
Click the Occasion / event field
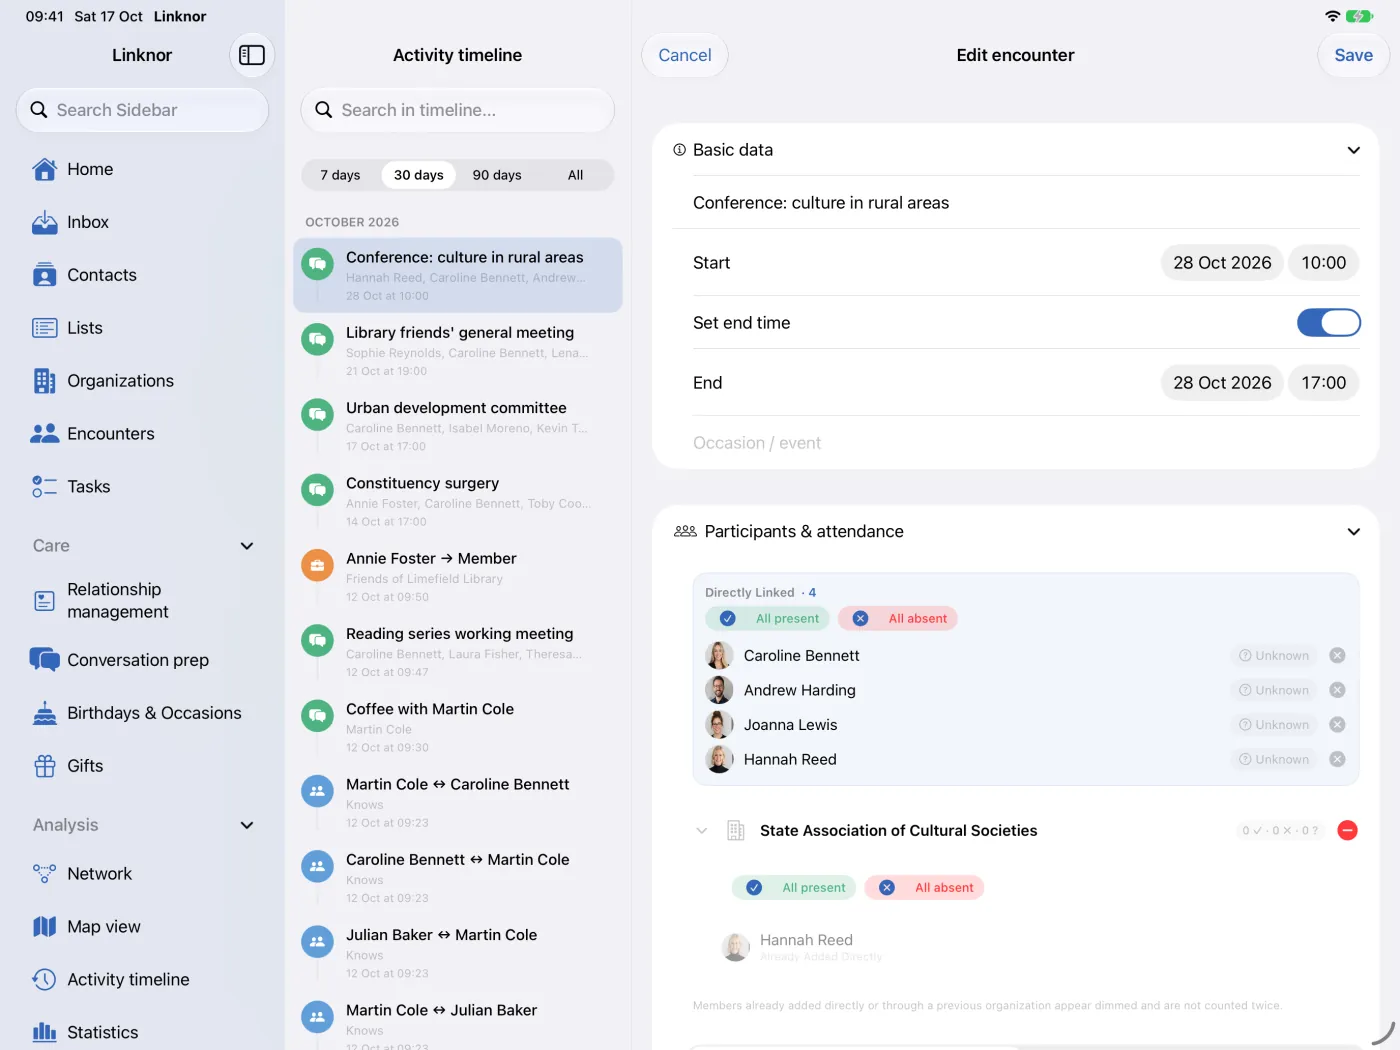[x=1026, y=443]
